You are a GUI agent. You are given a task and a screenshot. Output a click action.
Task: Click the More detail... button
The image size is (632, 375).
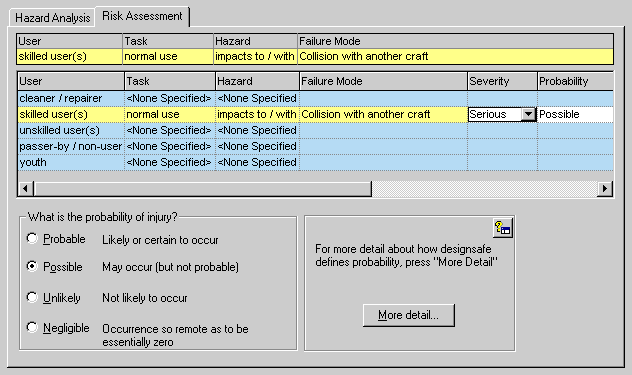click(409, 315)
